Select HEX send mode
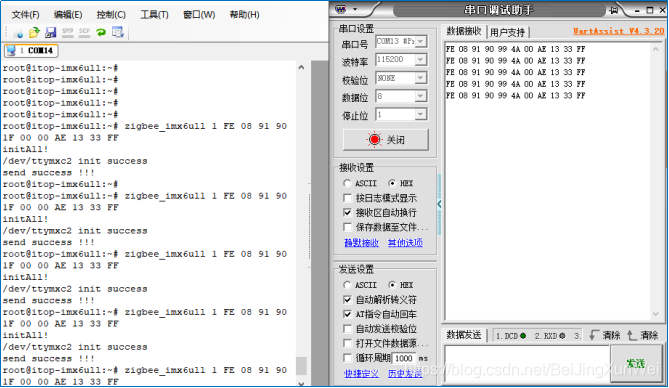 [401, 285]
